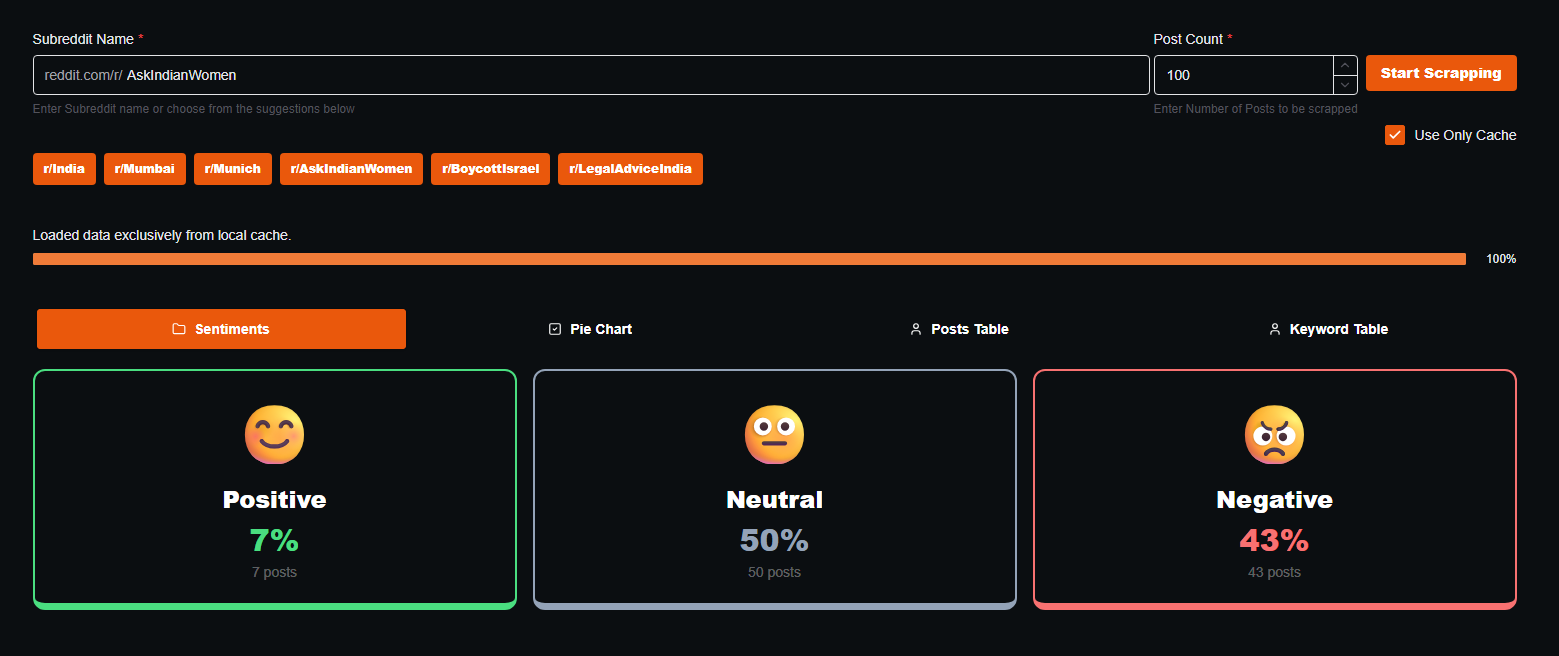
Task: Click the Negative sentiment card heading
Action: 1274,500
